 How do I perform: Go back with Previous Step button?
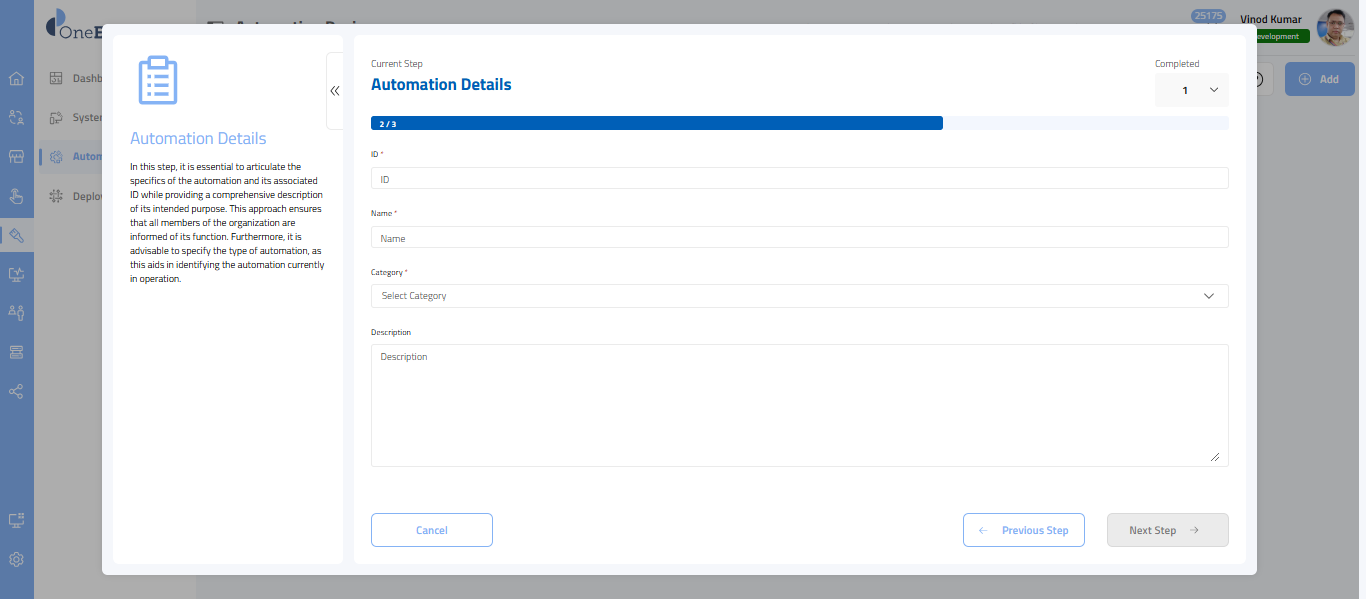[1023, 530]
